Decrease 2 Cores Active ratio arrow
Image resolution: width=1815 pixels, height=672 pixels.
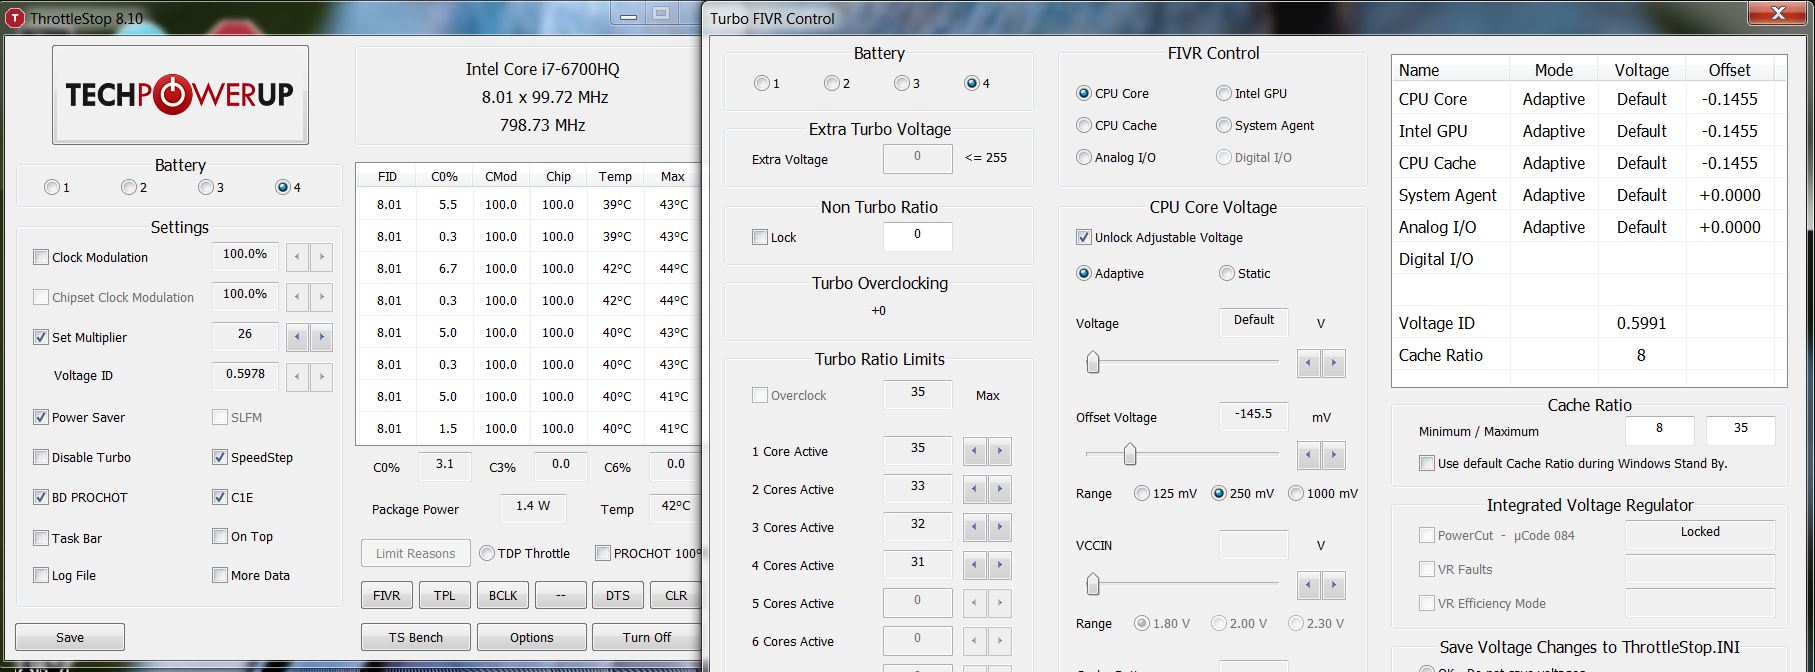(975, 490)
